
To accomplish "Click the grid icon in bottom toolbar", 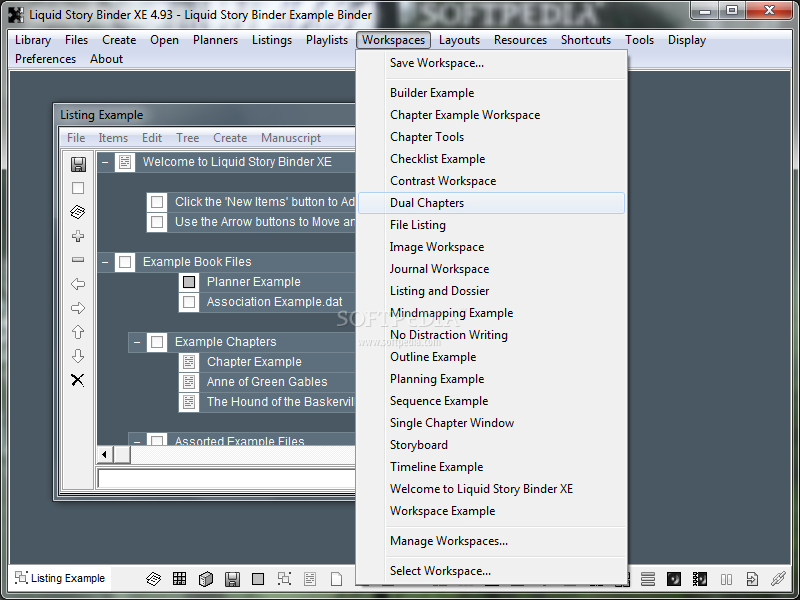I will [x=180, y=579].
